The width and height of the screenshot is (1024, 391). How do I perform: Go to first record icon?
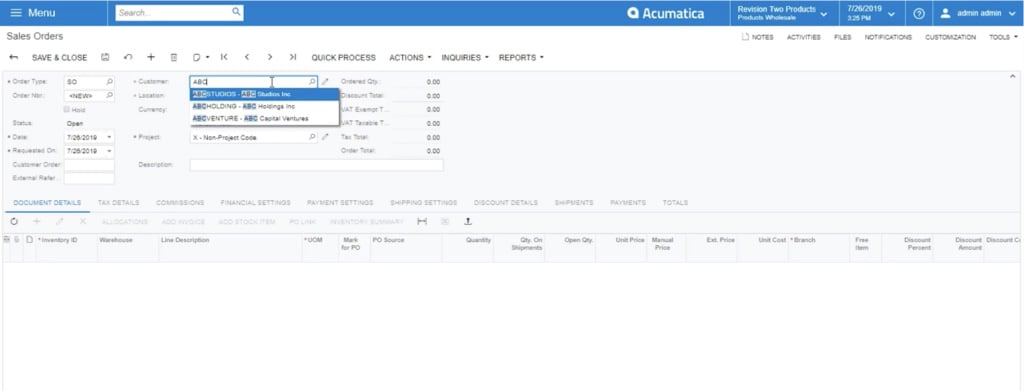coord(224,57)
